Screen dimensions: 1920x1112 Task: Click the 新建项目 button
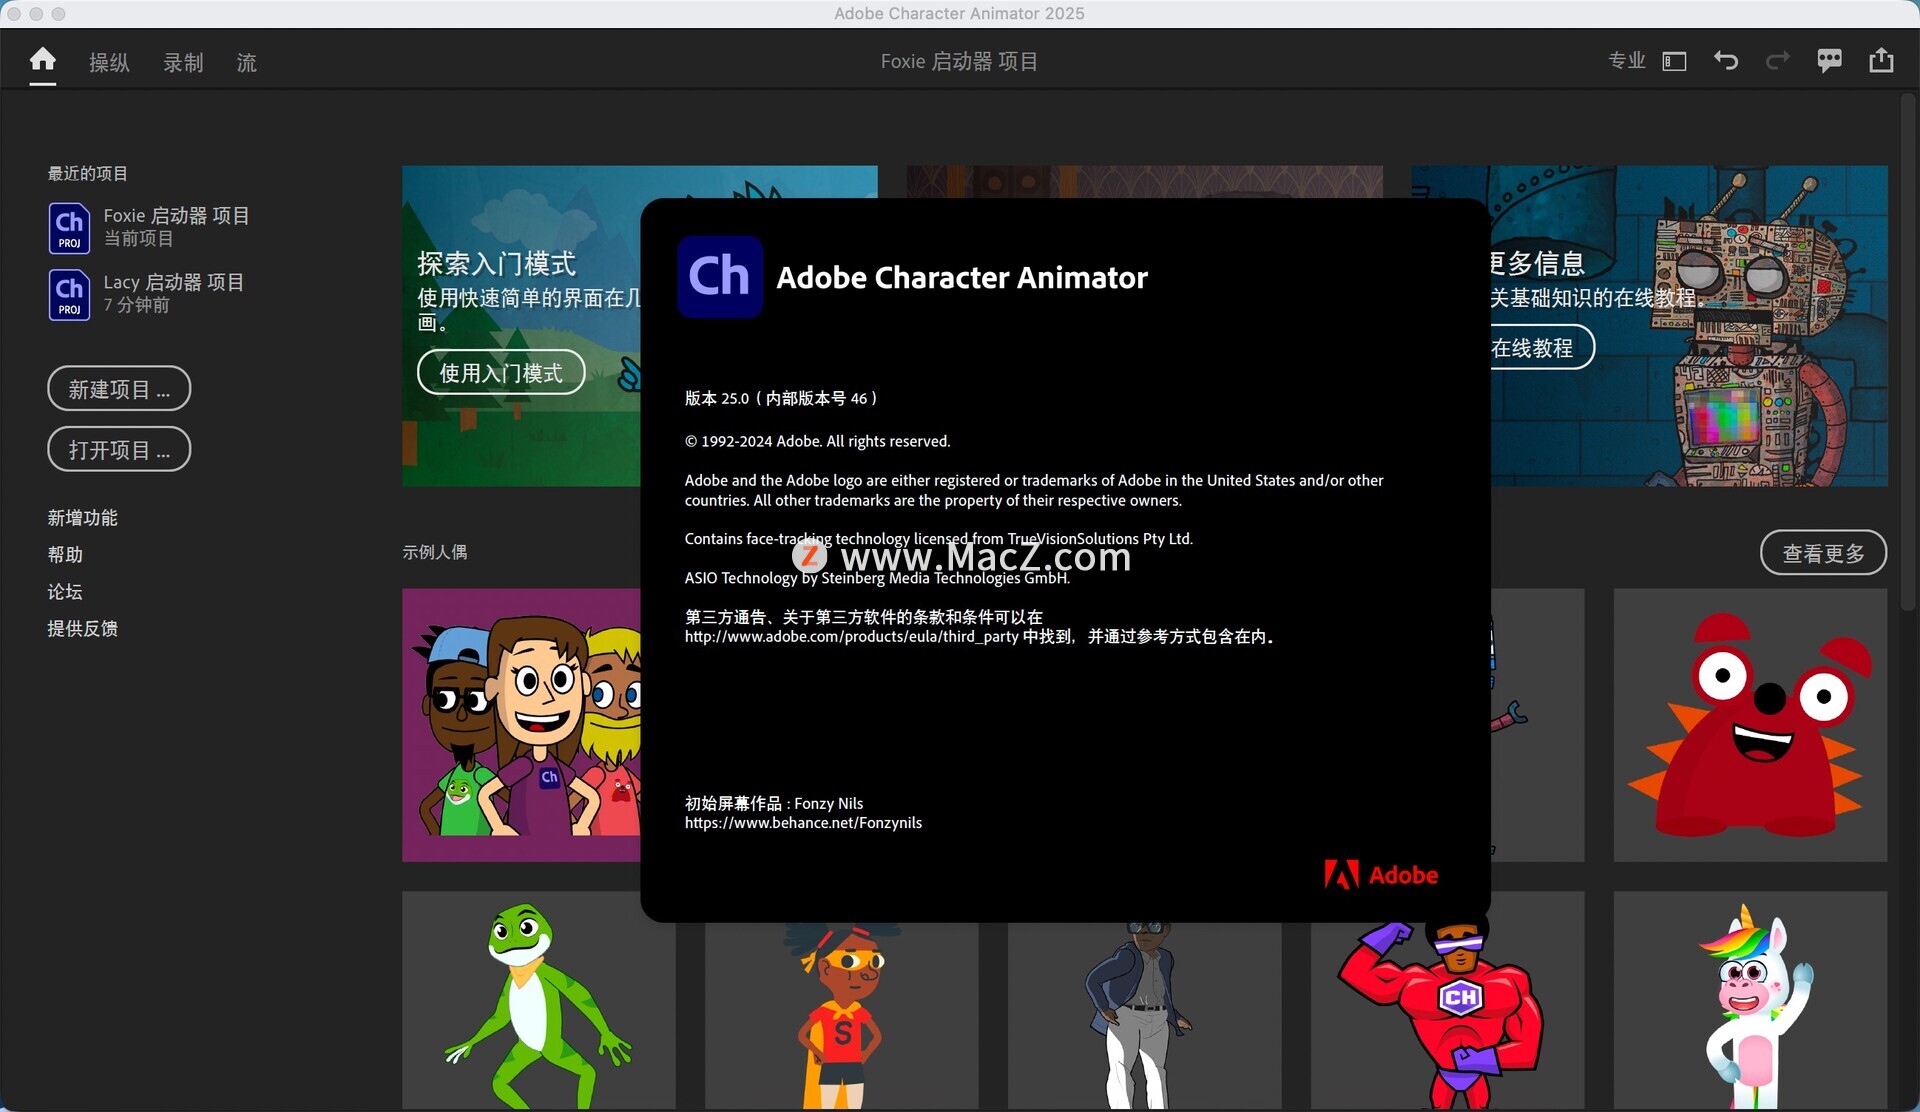pyautogui.click(x=119, y=389)
